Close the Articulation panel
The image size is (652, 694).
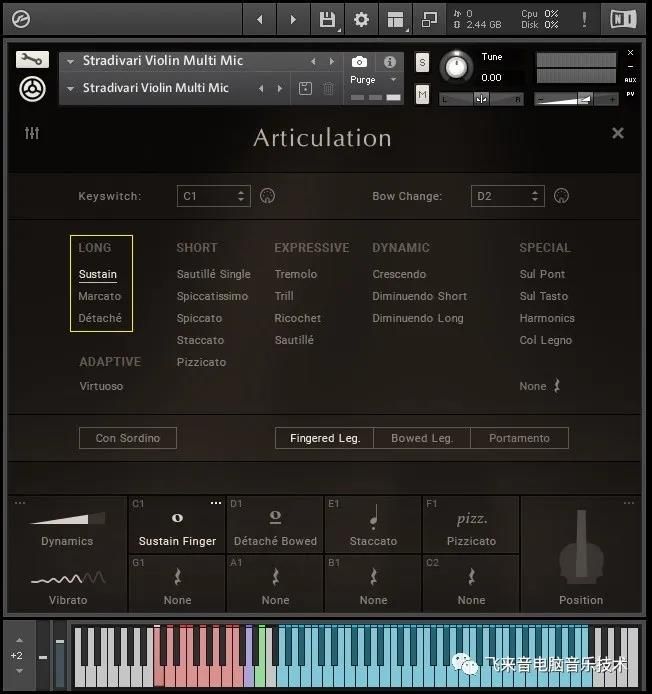(x=618, y=133)
